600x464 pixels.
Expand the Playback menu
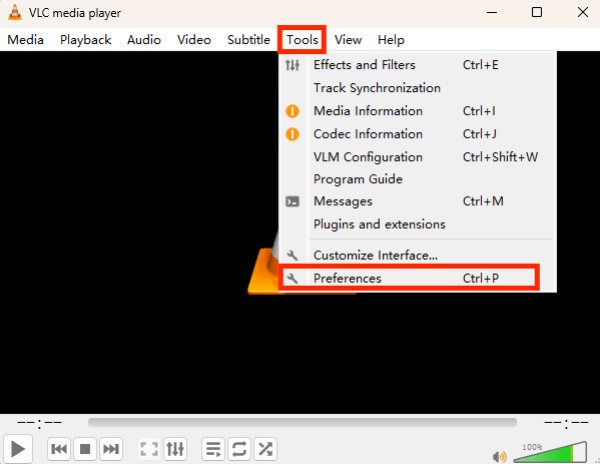coord(85,40)
